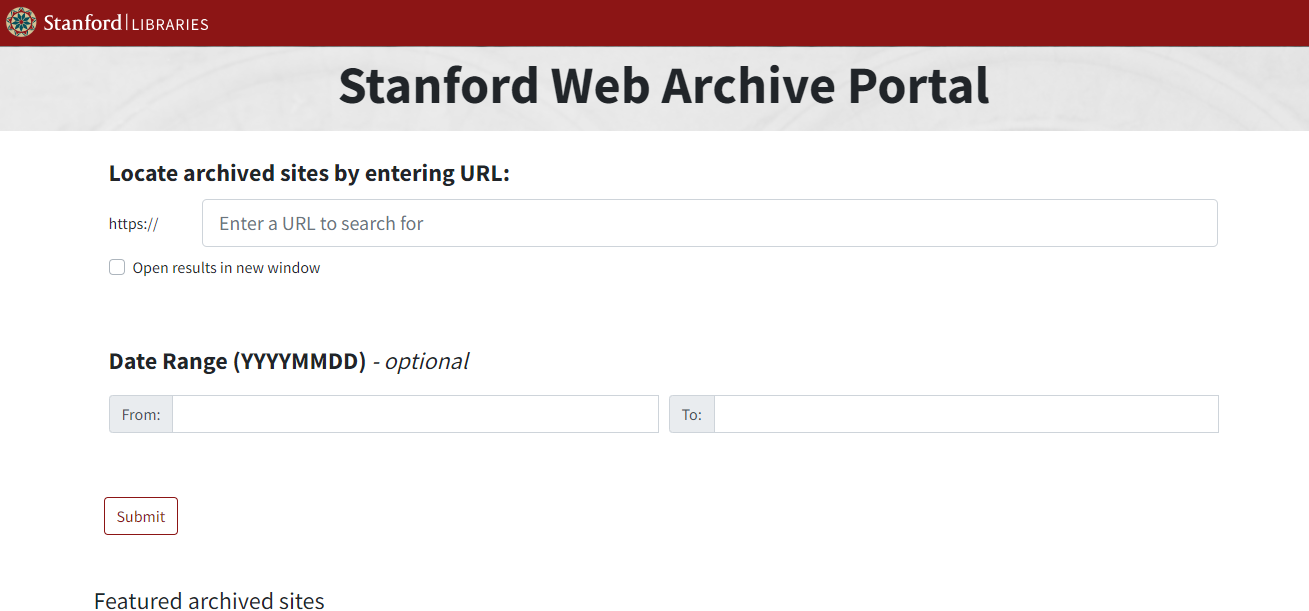
Task: Click 'Locate archived sites by entering URL' heading
Action: point(309,172)
